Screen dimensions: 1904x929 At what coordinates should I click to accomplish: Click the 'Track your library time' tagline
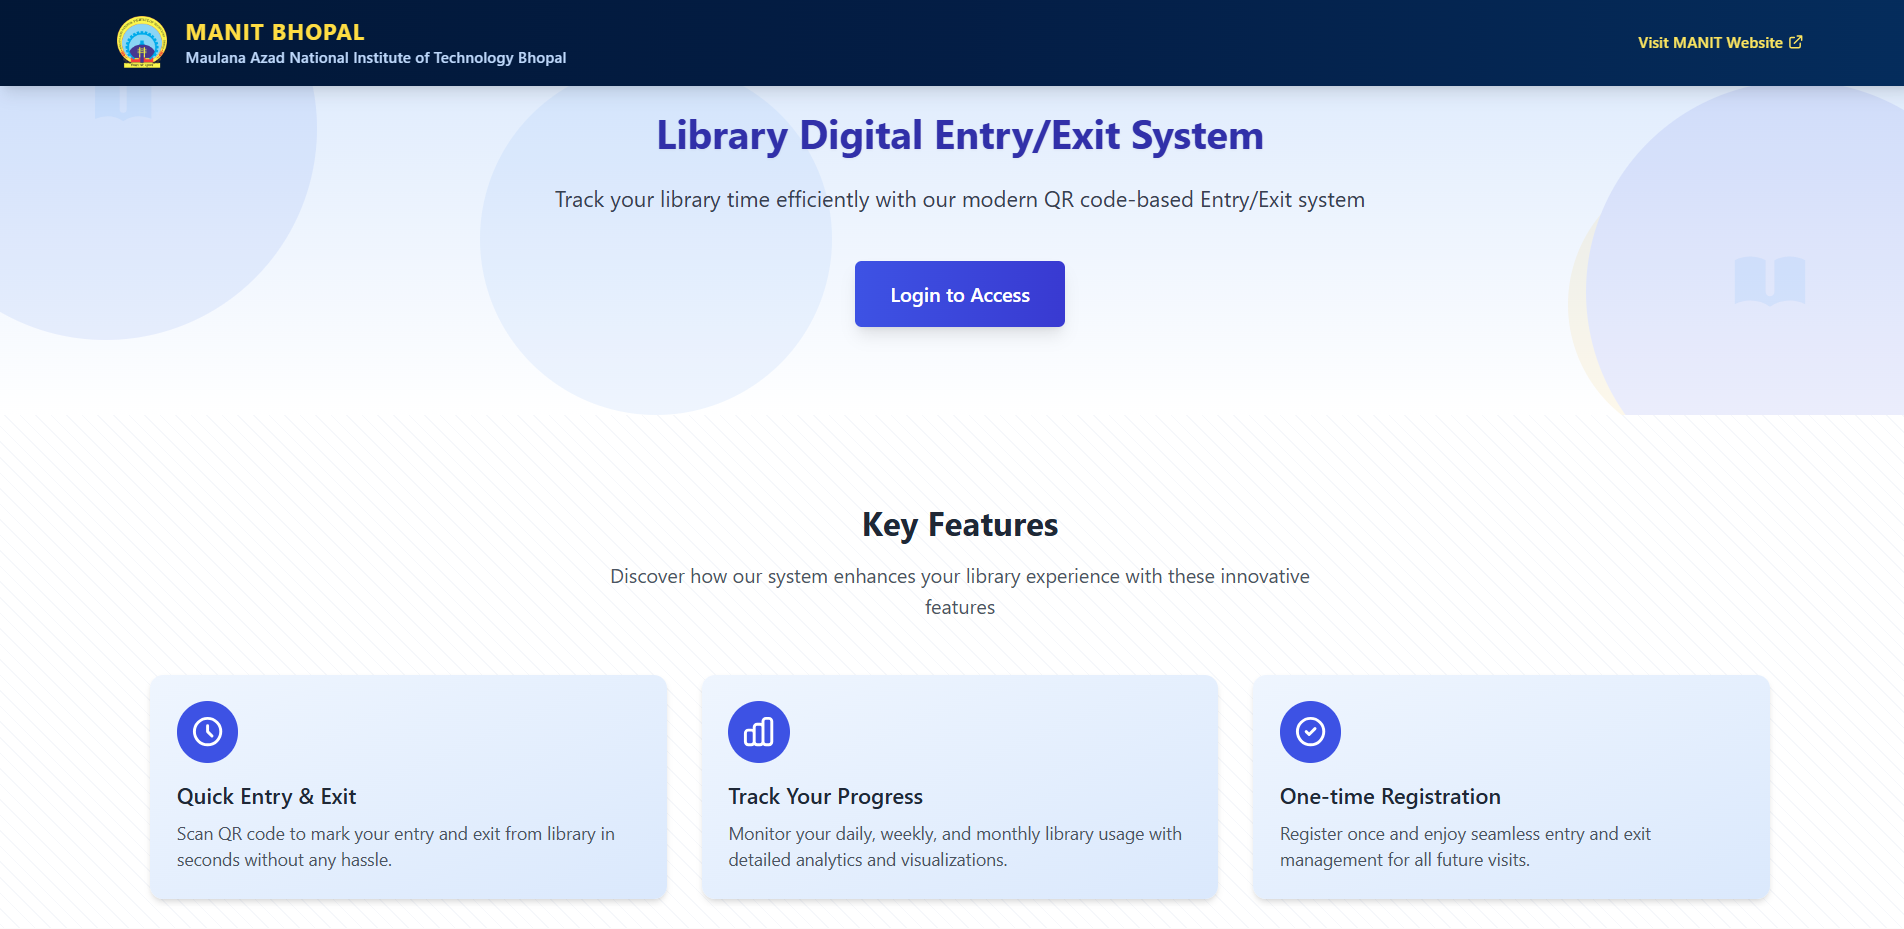tap(959, 200)
